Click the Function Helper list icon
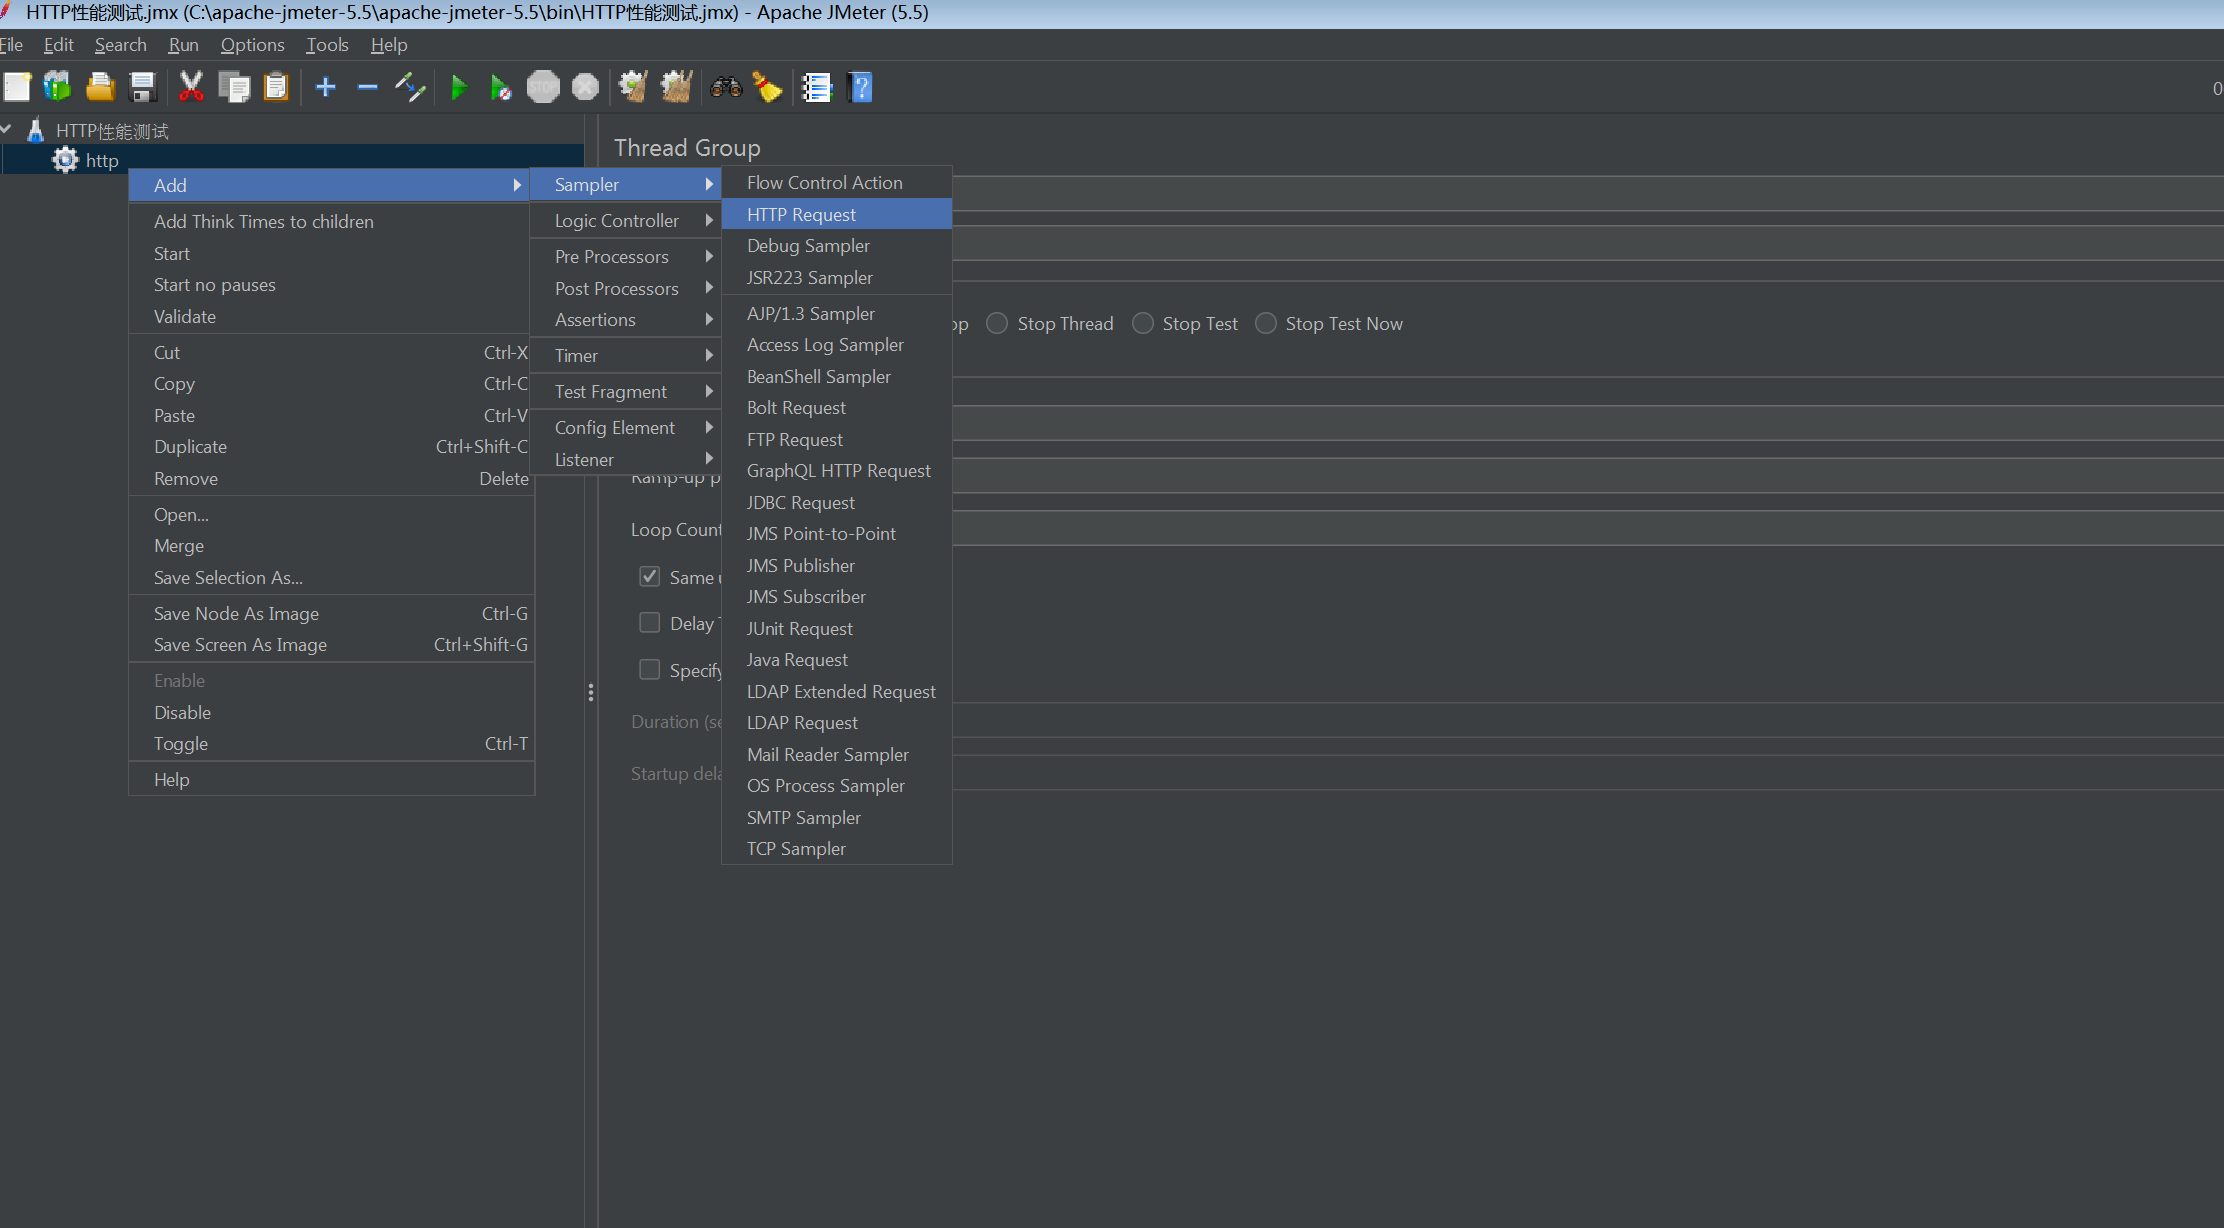 (817, 87)
